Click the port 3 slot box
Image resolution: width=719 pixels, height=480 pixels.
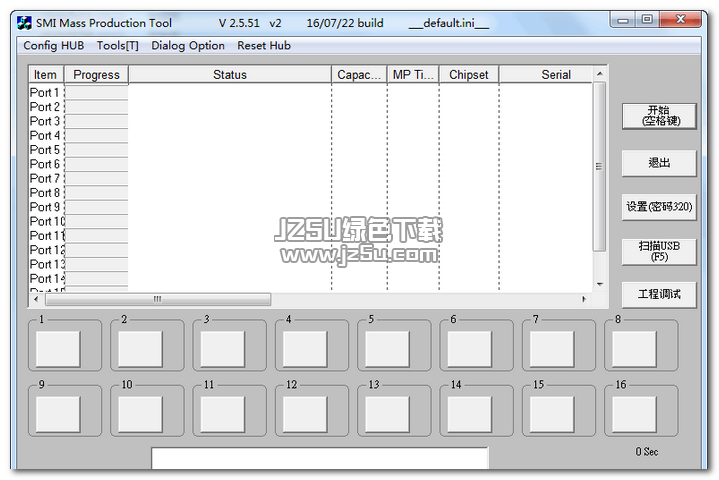click(x=223, y=349)
